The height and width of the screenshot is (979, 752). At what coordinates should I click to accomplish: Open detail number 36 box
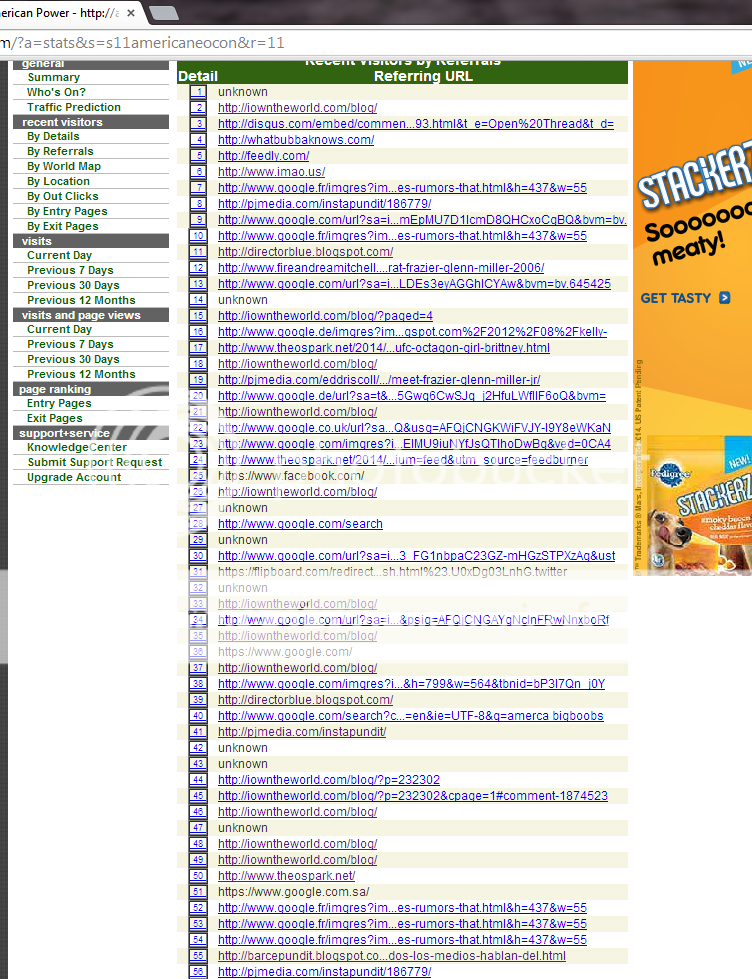[199, 652]
